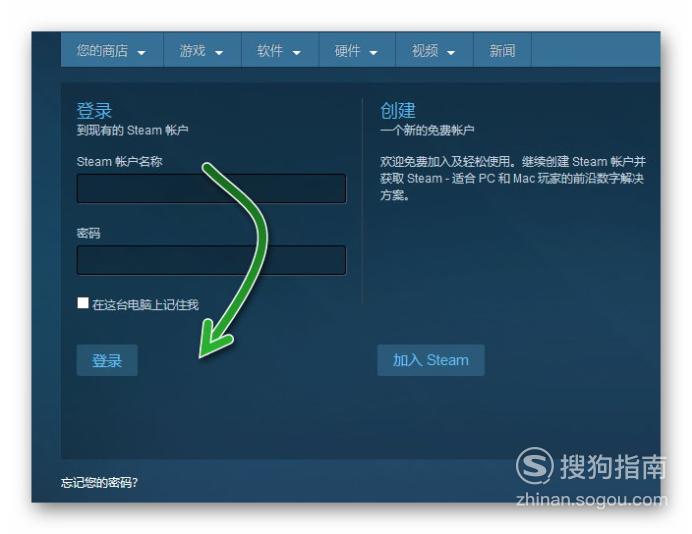Choose the 硬件 menu label
The height and width of the screenshot is (534, 692).
click(347, 50)
